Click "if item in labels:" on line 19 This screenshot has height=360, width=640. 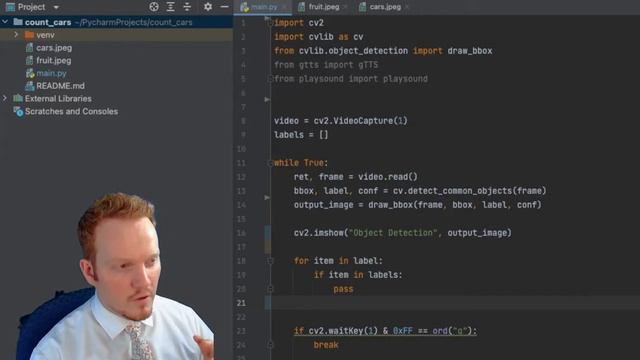(358, 275)
